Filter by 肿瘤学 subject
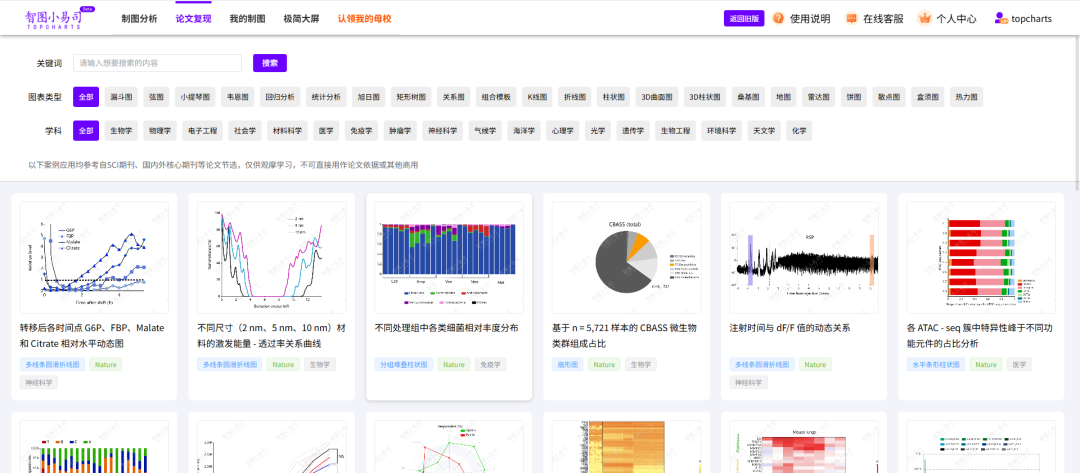The image size is (1080, 473). tap(399, 131)
